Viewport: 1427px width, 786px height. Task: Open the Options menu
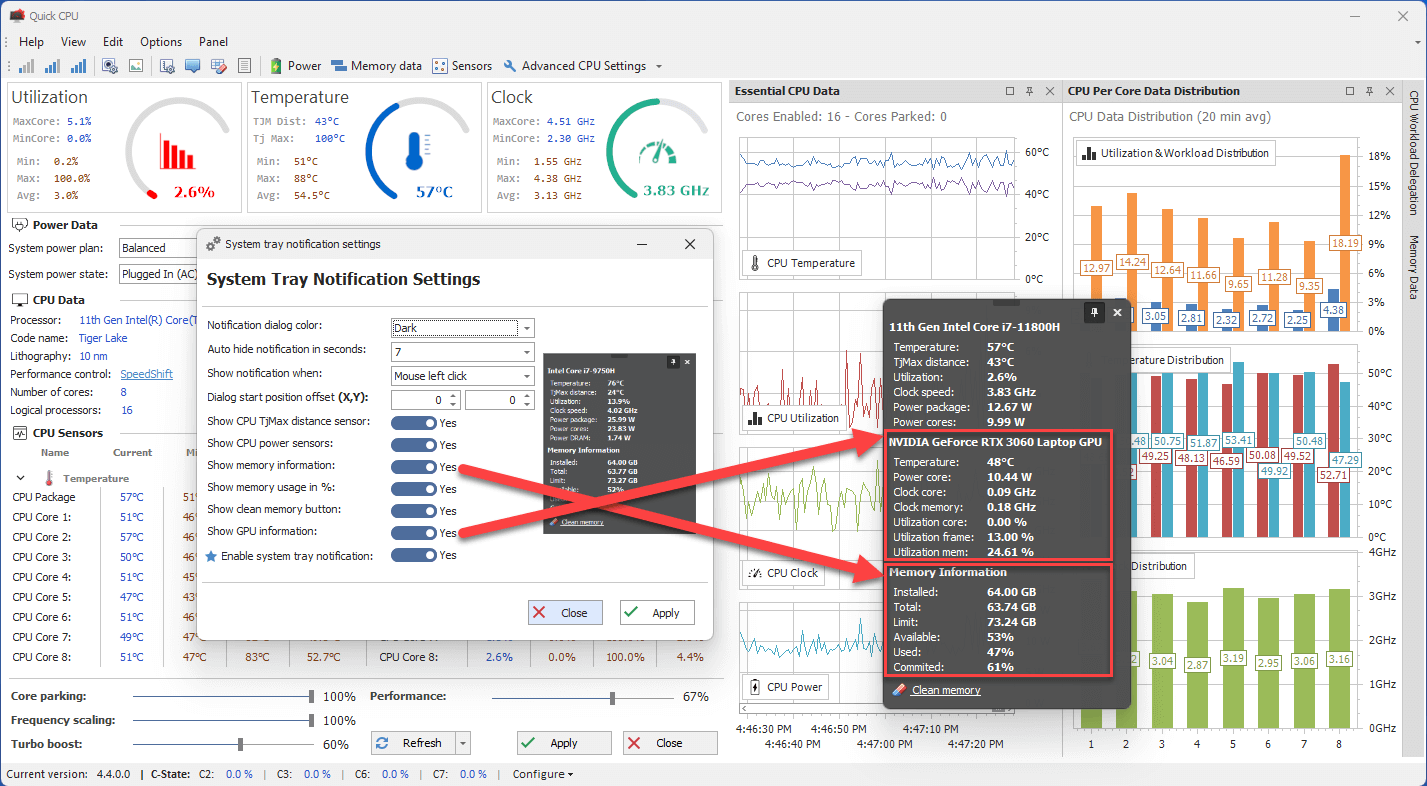click(x=161, y=42)
